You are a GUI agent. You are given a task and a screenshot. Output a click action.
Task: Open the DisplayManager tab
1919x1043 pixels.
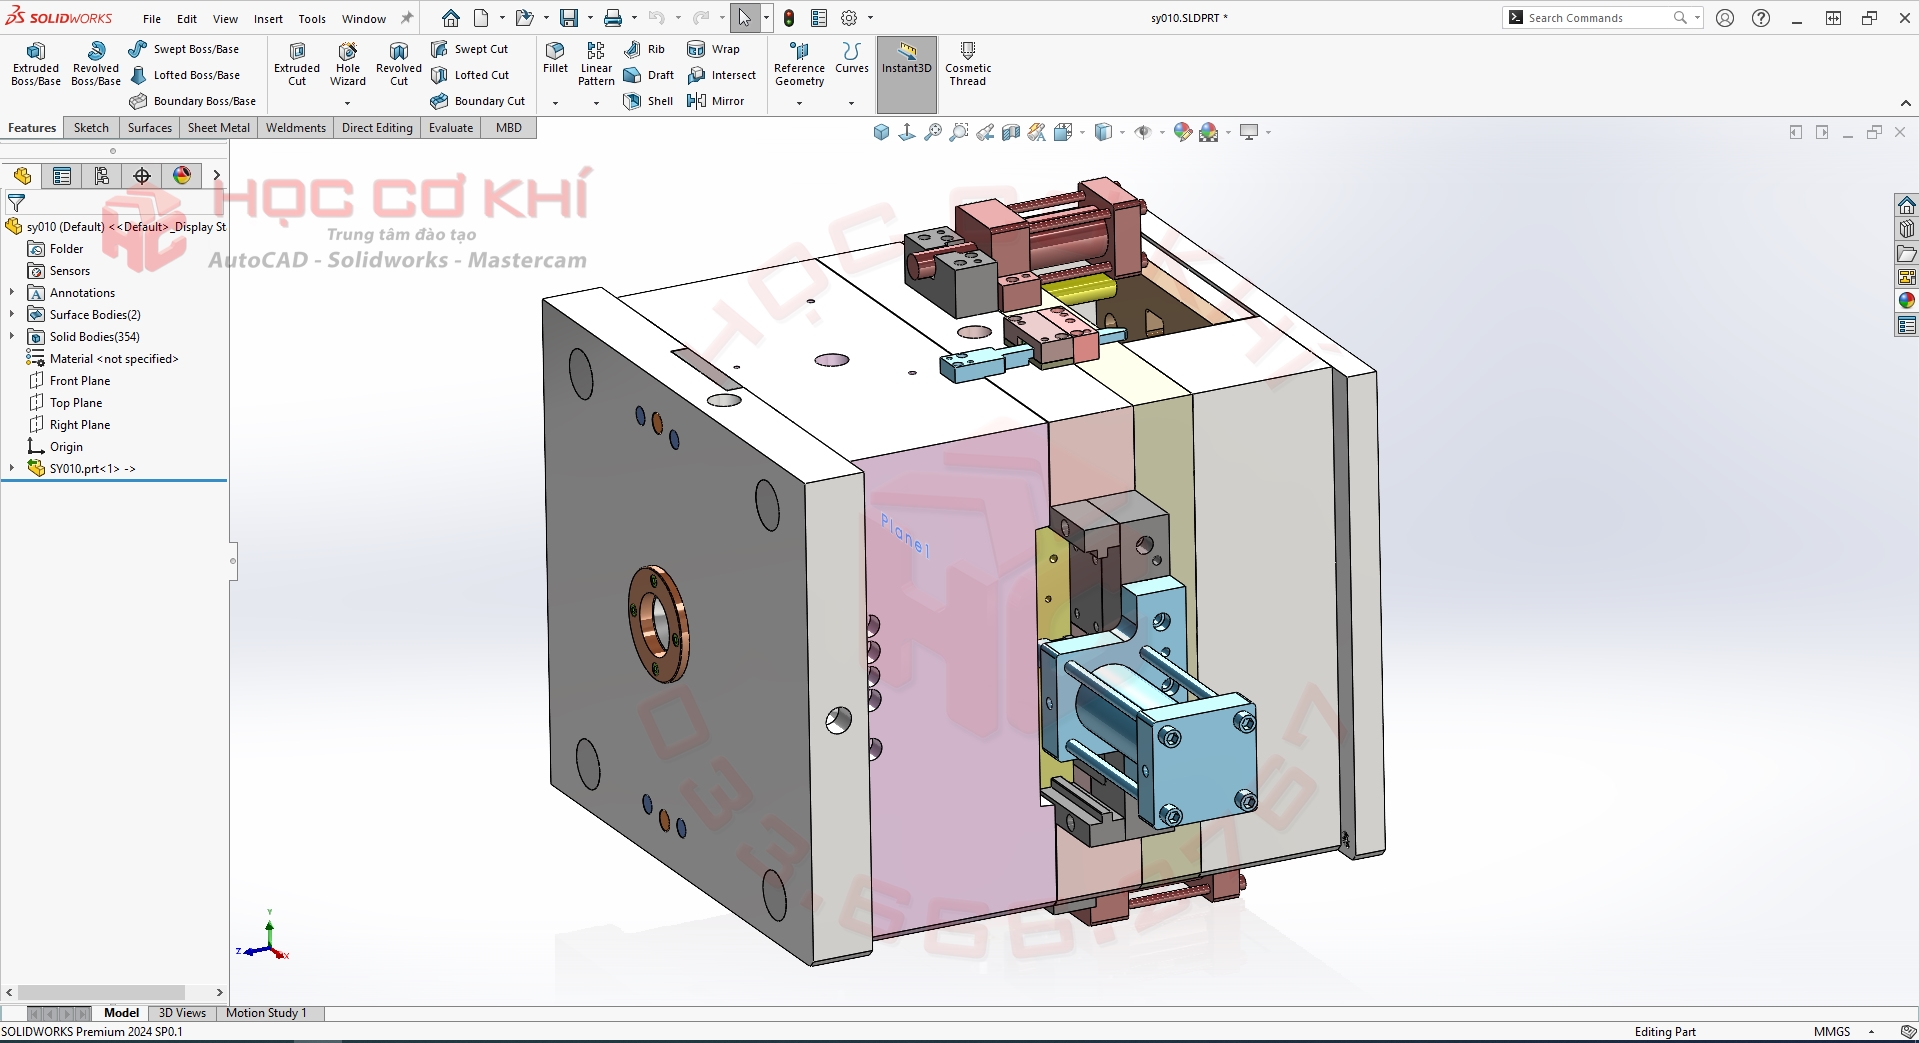point(182,176)
